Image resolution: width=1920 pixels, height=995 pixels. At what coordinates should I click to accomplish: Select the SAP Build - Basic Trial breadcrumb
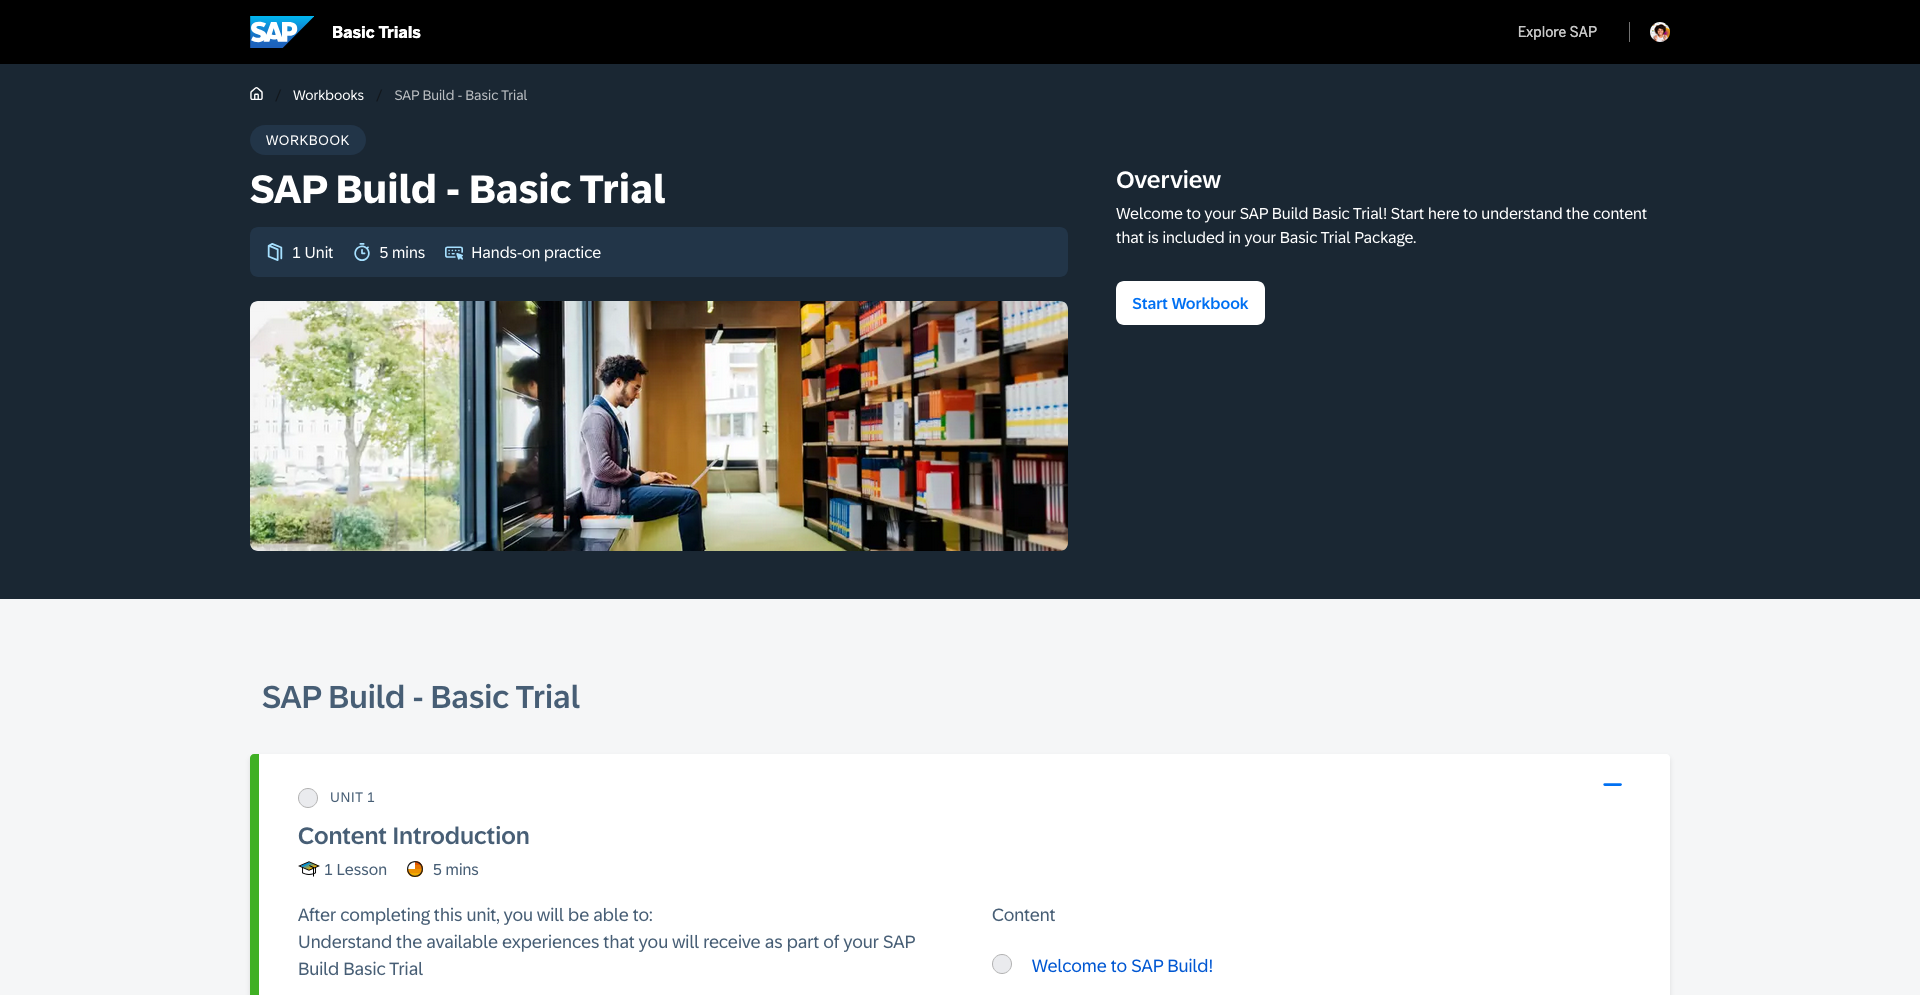pyautogui.click(x=460, y=95)
